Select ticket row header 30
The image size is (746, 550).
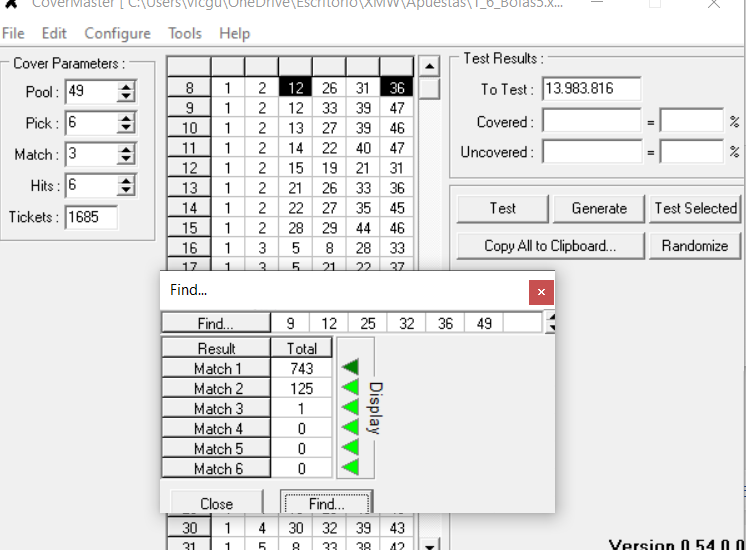tap(189, 528)
